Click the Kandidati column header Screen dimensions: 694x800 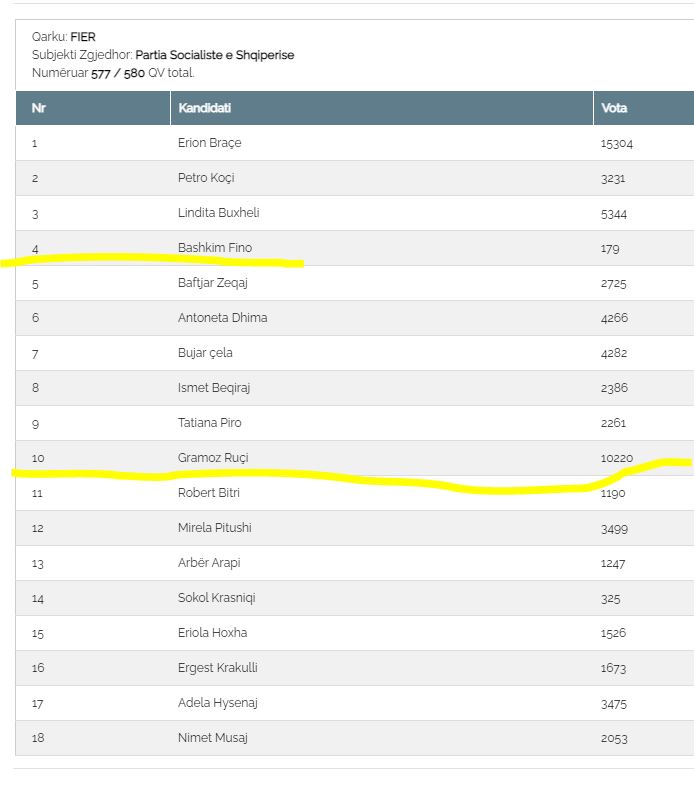382,108
